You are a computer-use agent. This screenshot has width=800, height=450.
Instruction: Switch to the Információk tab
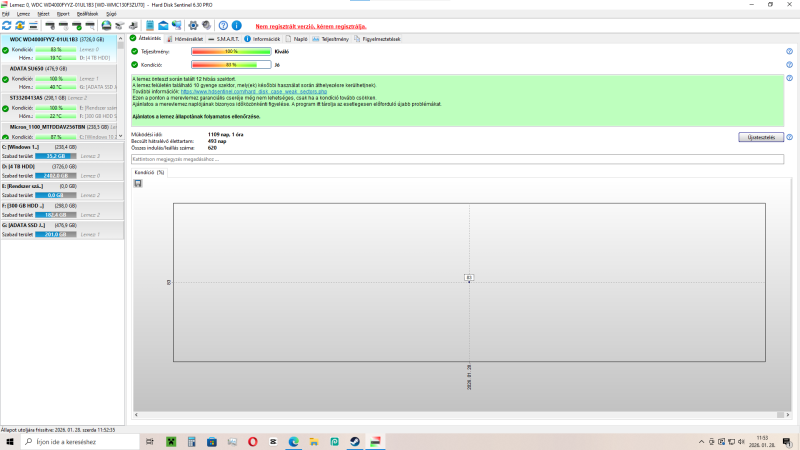(262, 39)
